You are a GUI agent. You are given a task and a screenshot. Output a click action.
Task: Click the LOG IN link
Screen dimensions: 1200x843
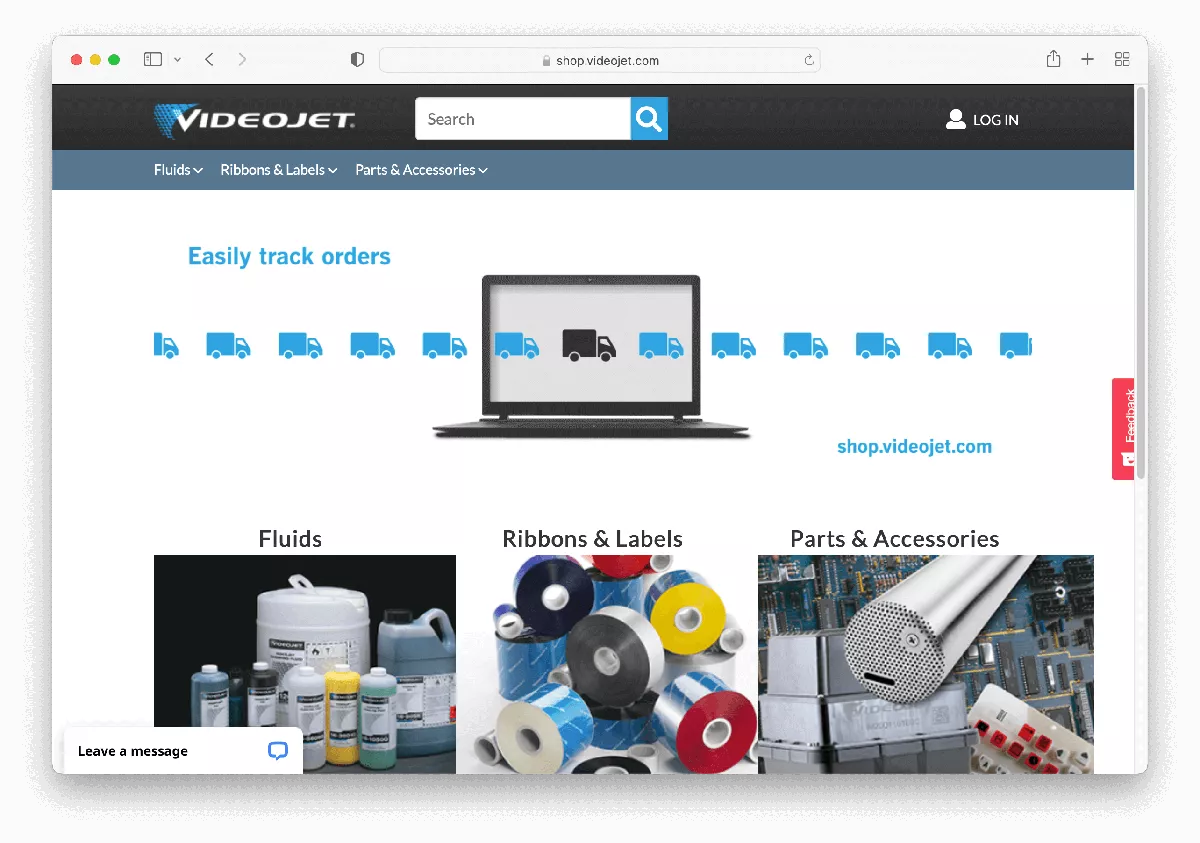point(995,120)
